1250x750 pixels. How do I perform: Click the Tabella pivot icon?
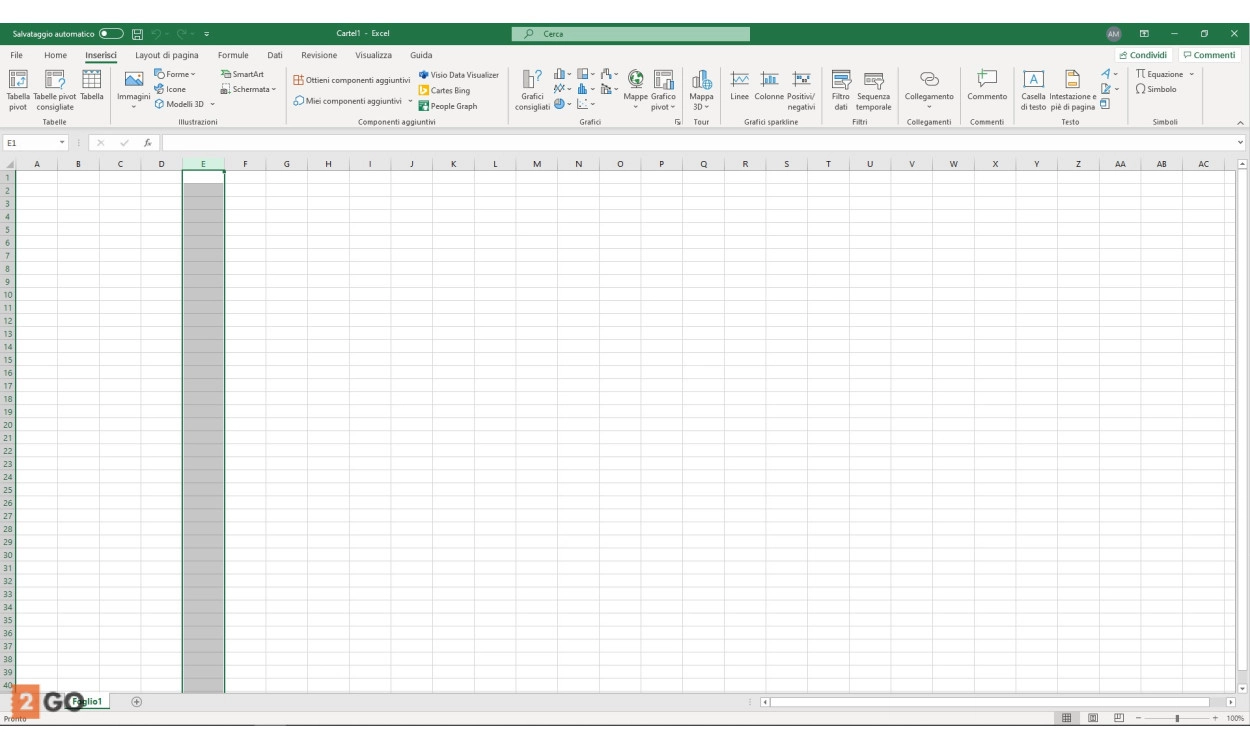18,82
